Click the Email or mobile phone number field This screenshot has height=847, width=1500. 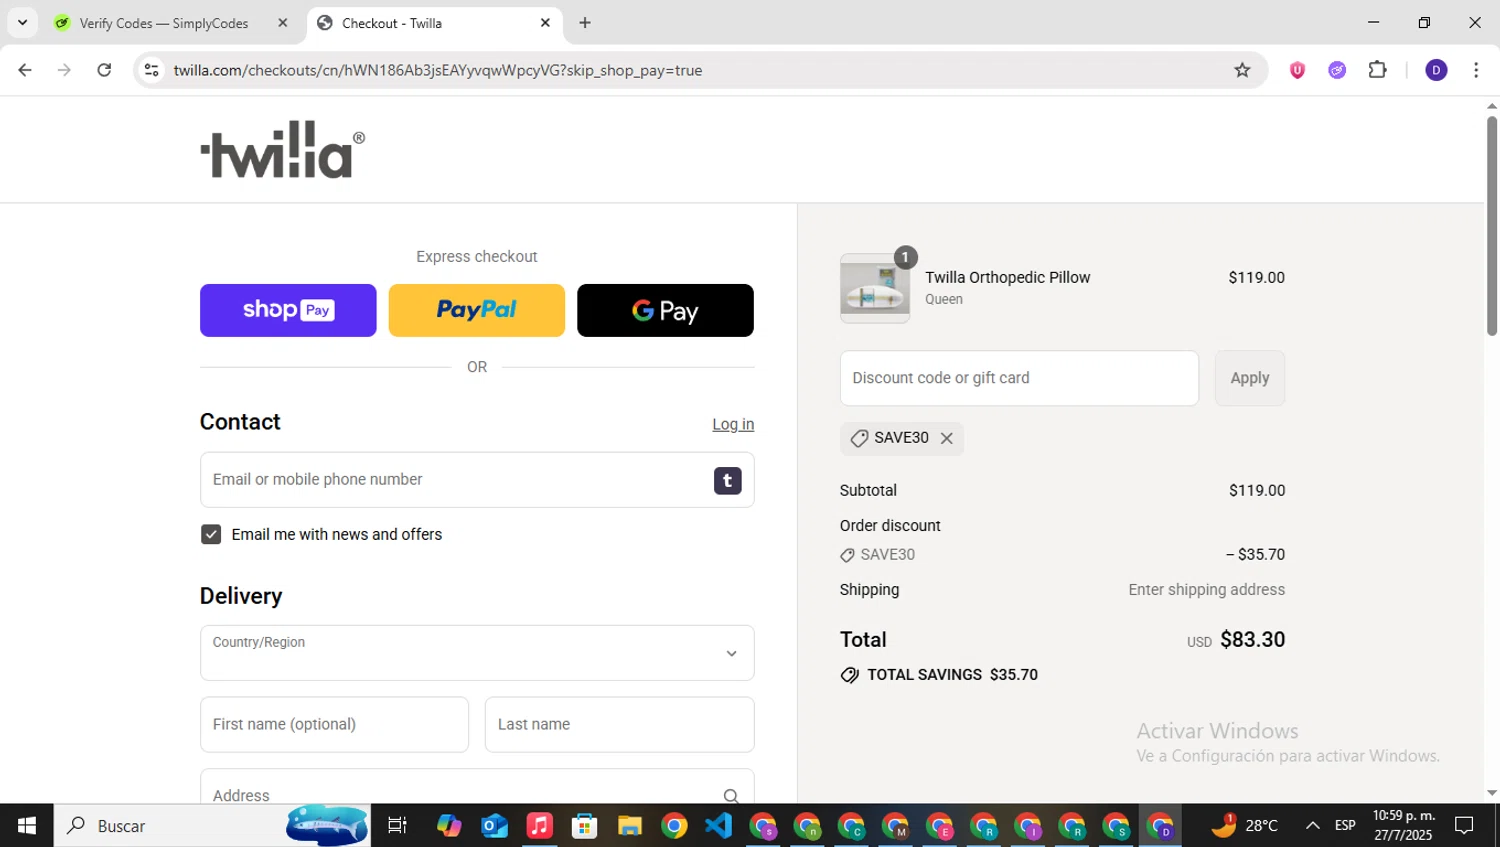[x=477, y=480]
